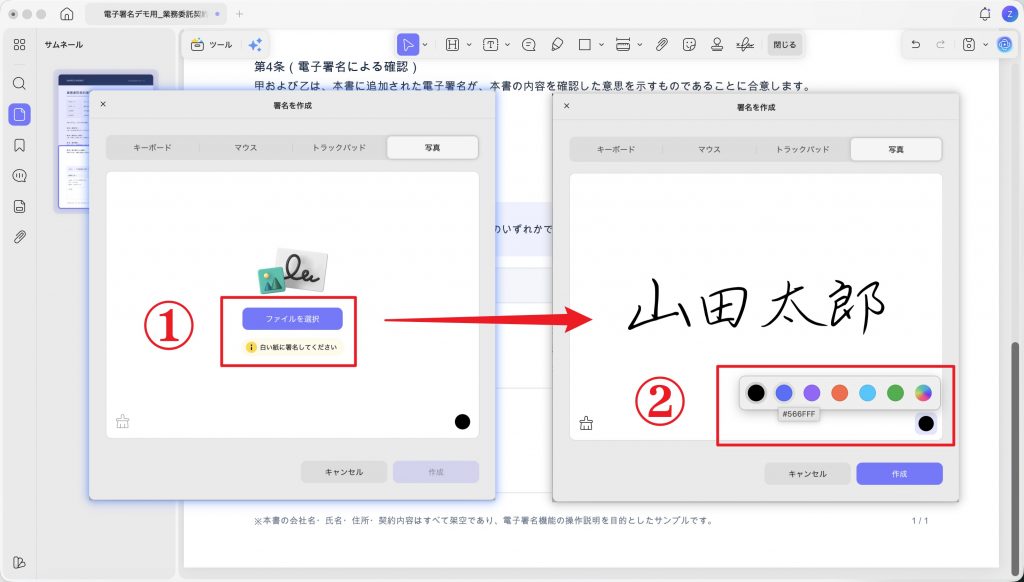The image size is (1024, 582).
Task: Click the home icon in the title bar
Action: [67, 14]
